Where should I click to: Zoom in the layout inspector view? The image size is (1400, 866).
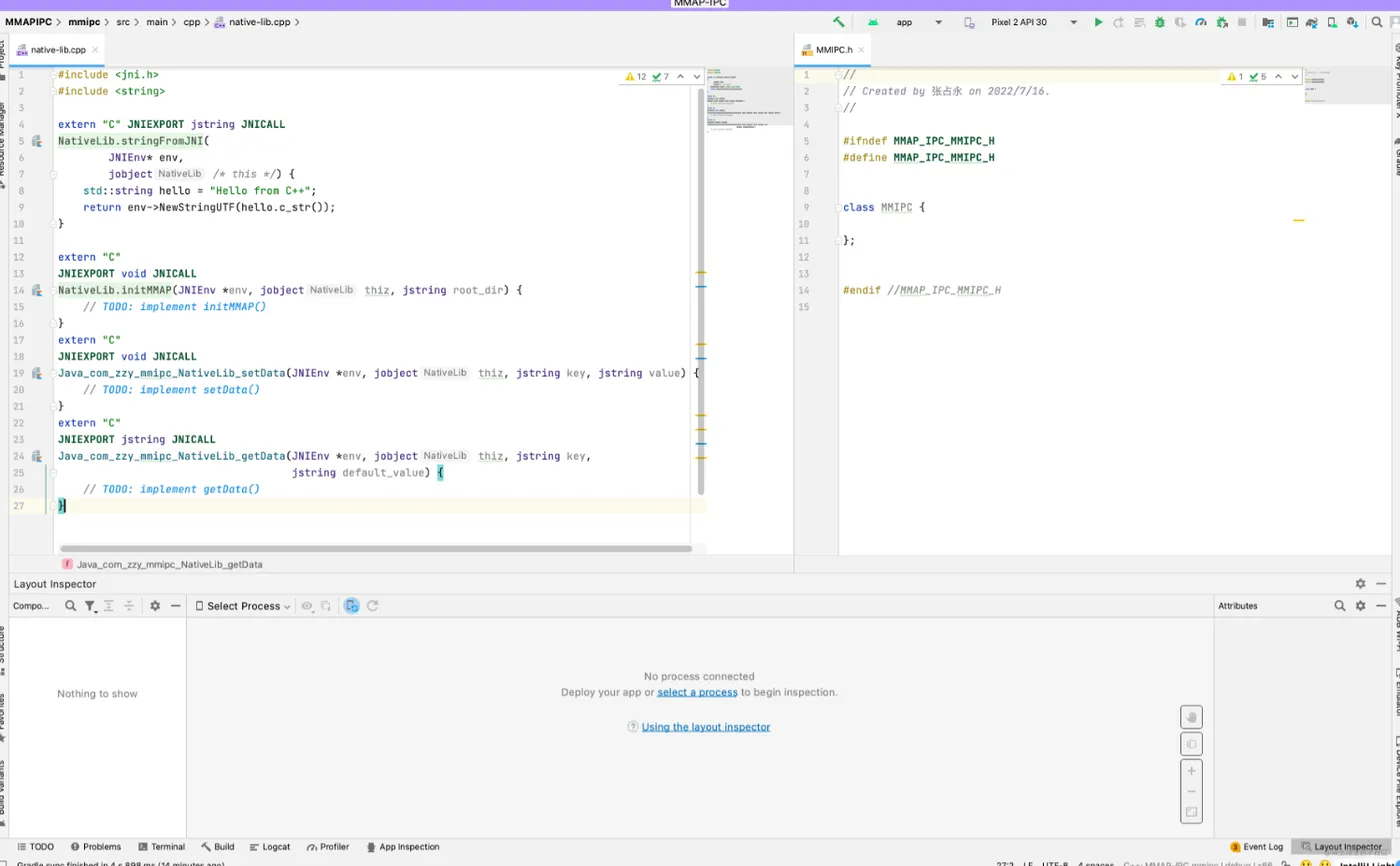(x=1191, y=771)
